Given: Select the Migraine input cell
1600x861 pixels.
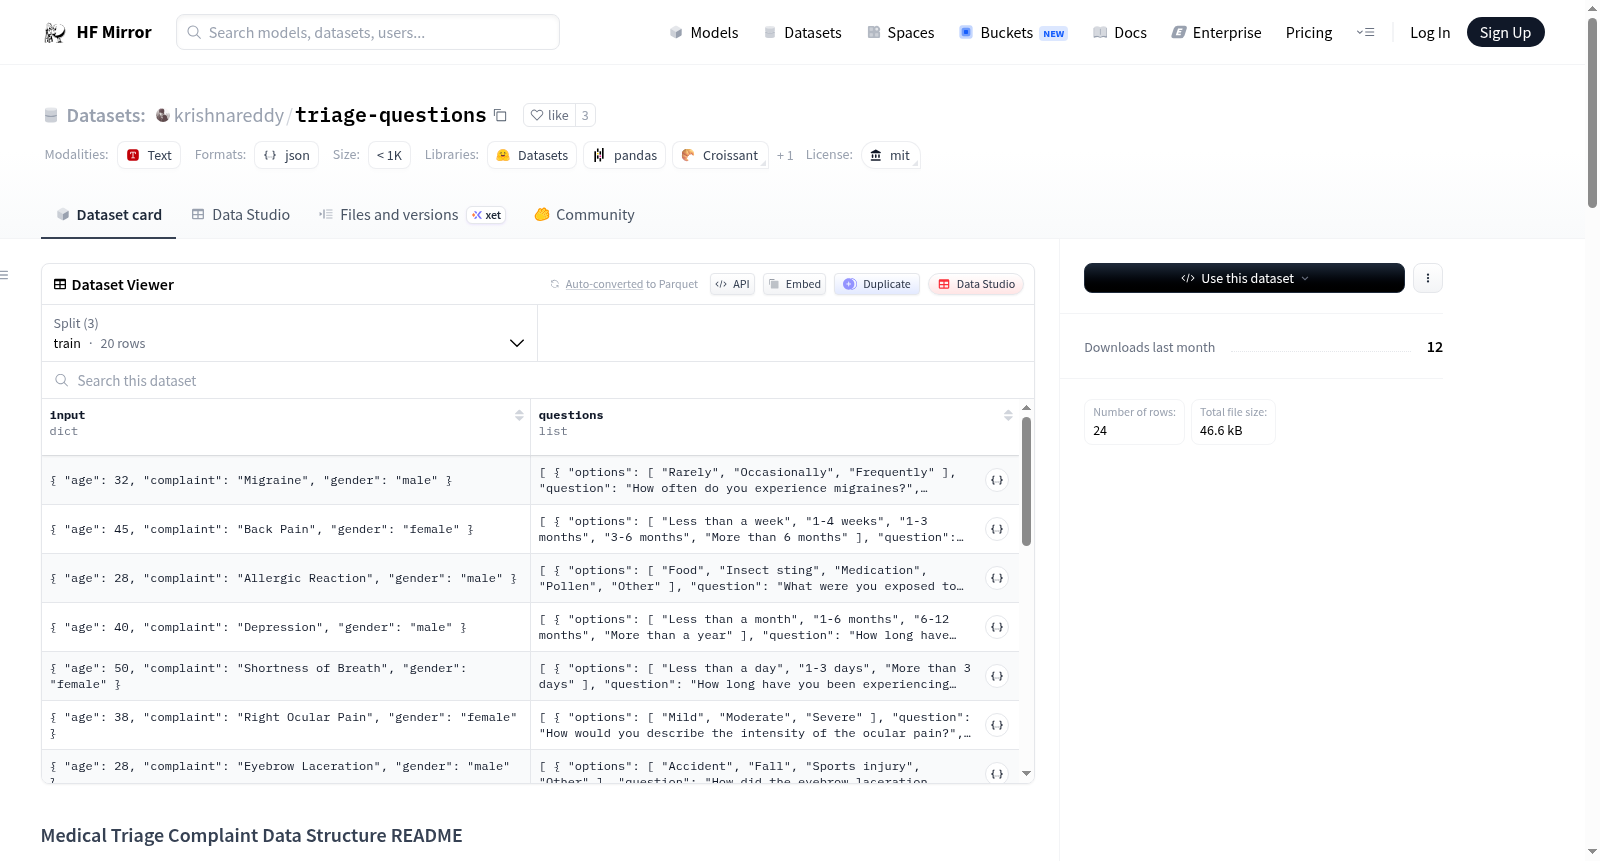Looking at the screenshot, I should (x=286, y=480).
